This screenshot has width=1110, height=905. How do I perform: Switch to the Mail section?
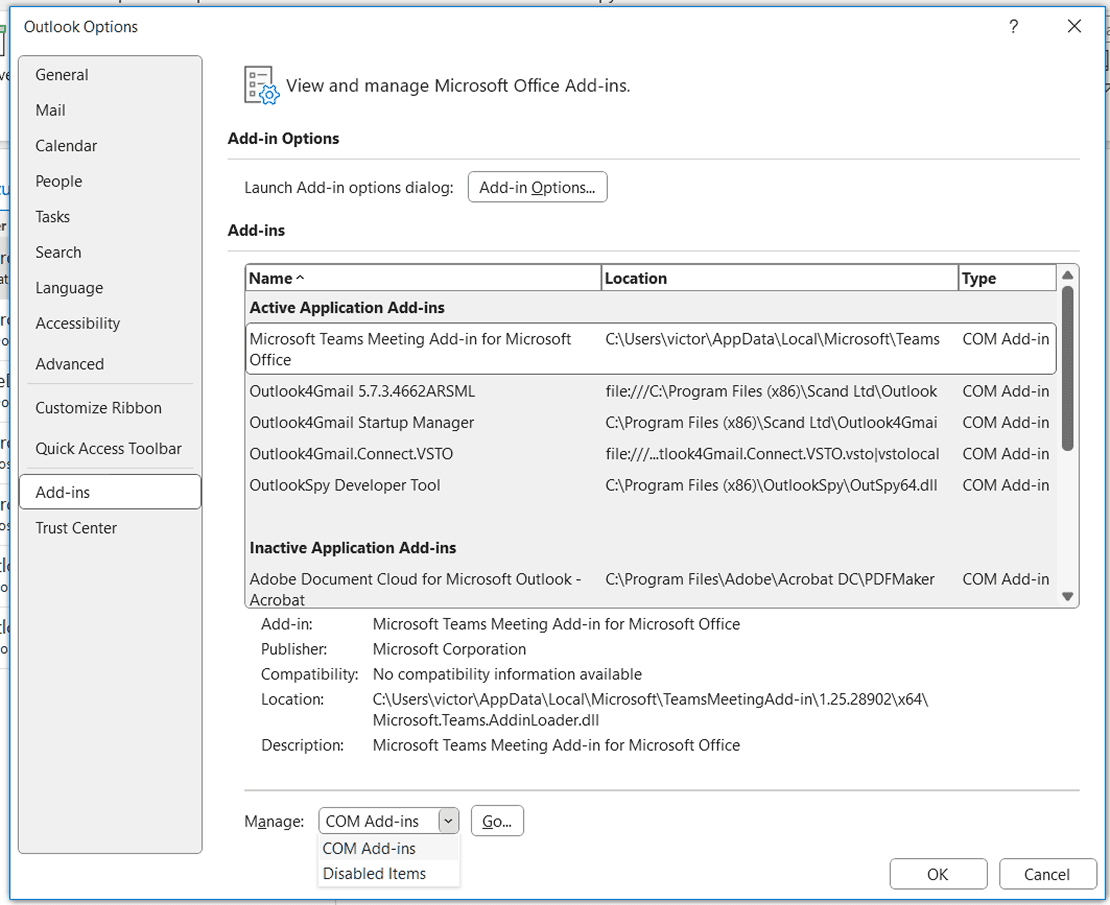point(50,110)
